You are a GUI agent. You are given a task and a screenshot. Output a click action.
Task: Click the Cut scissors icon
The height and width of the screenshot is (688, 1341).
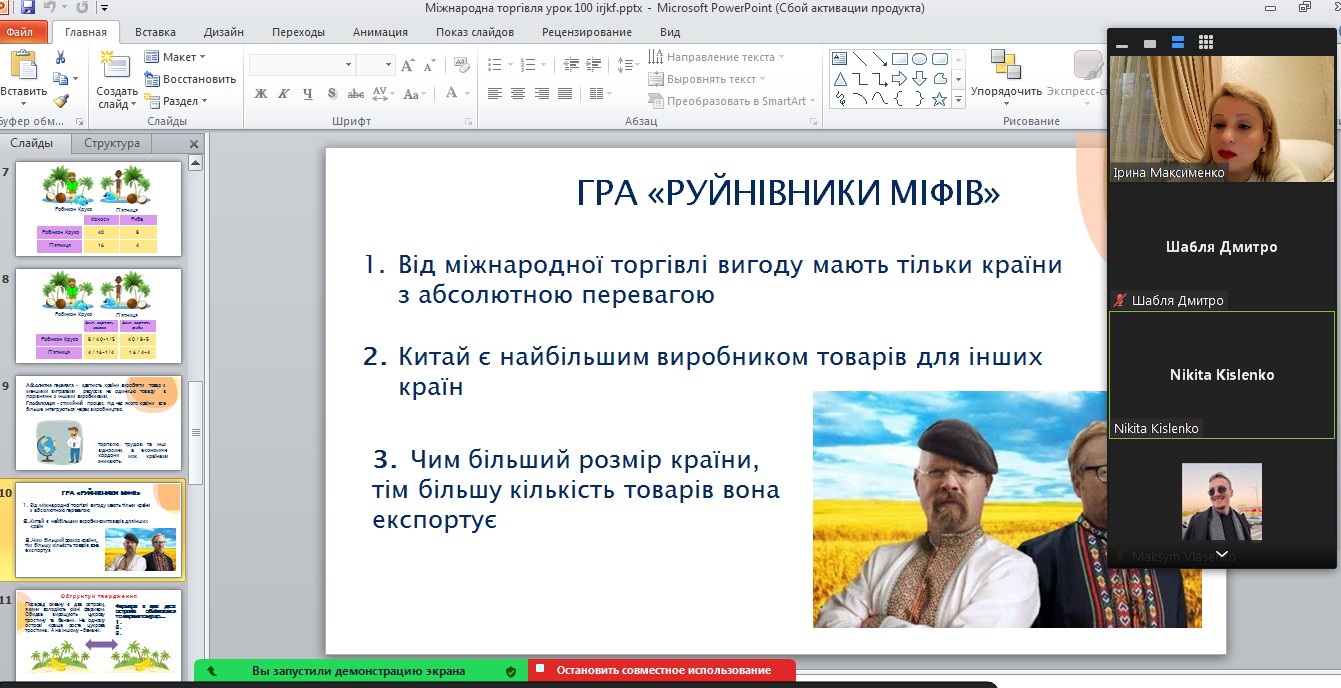pyautogui.click(x=60, y=57)
